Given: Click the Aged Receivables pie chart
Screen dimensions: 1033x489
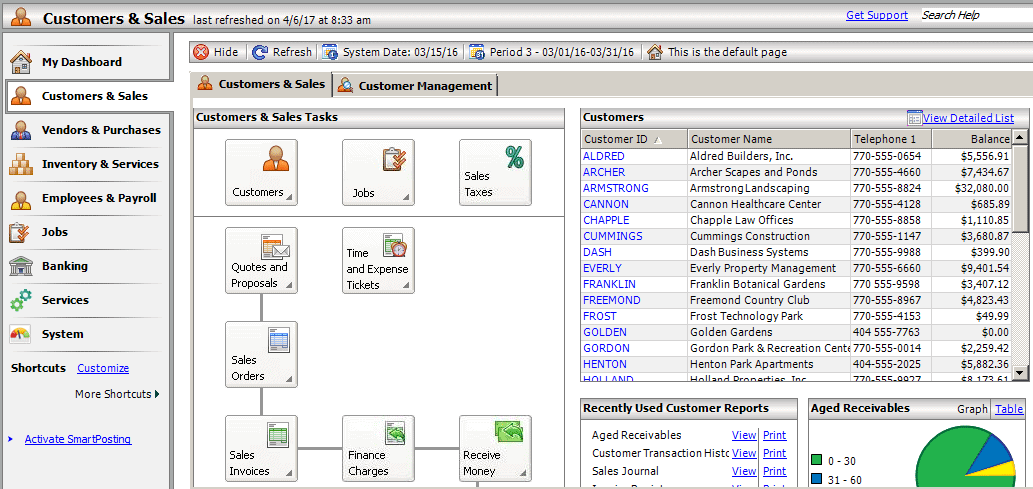Looking at the screenshot, I should click(965, 458).
